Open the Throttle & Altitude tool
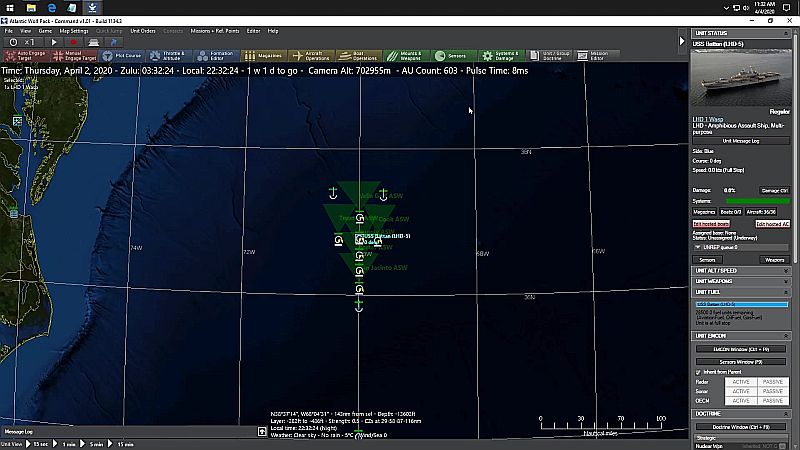This screenshot has height=450, width=800. [x=168, y=56]
